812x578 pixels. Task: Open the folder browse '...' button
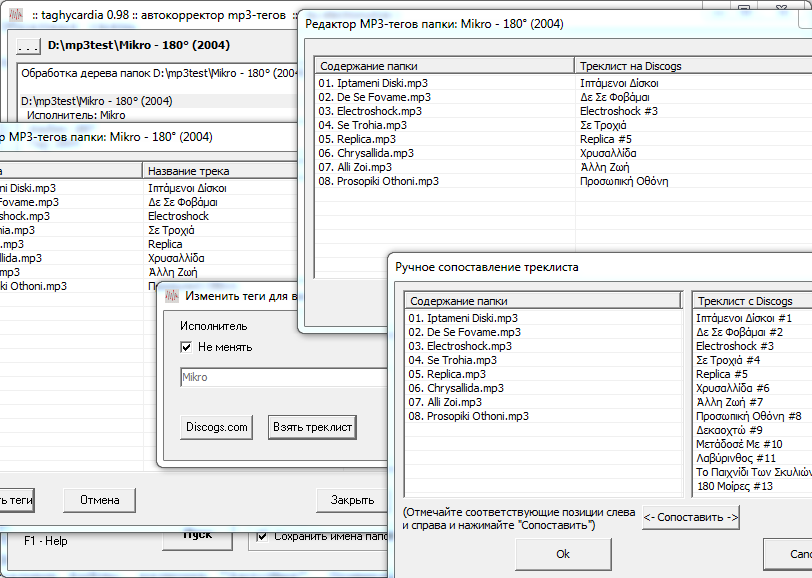(x=28, y=46)
